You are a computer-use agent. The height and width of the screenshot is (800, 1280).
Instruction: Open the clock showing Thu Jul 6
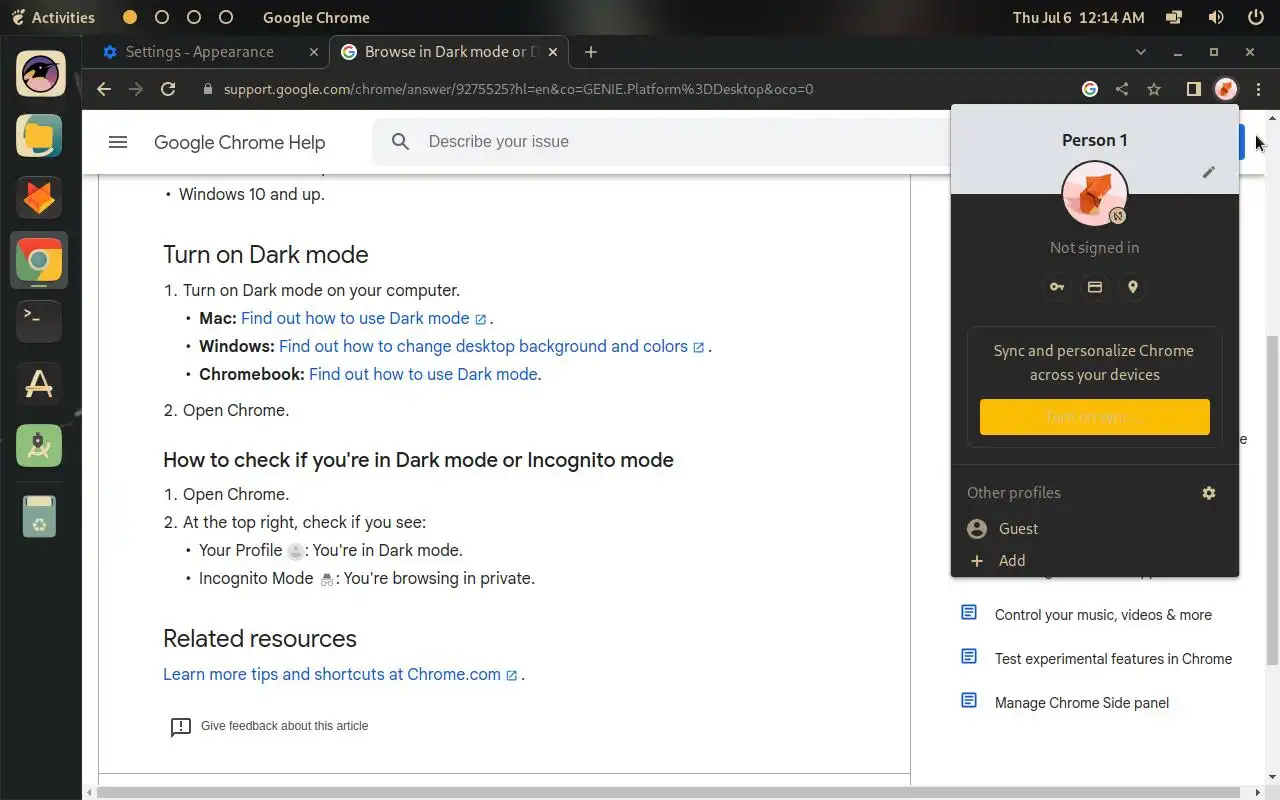pos(1078,17)
